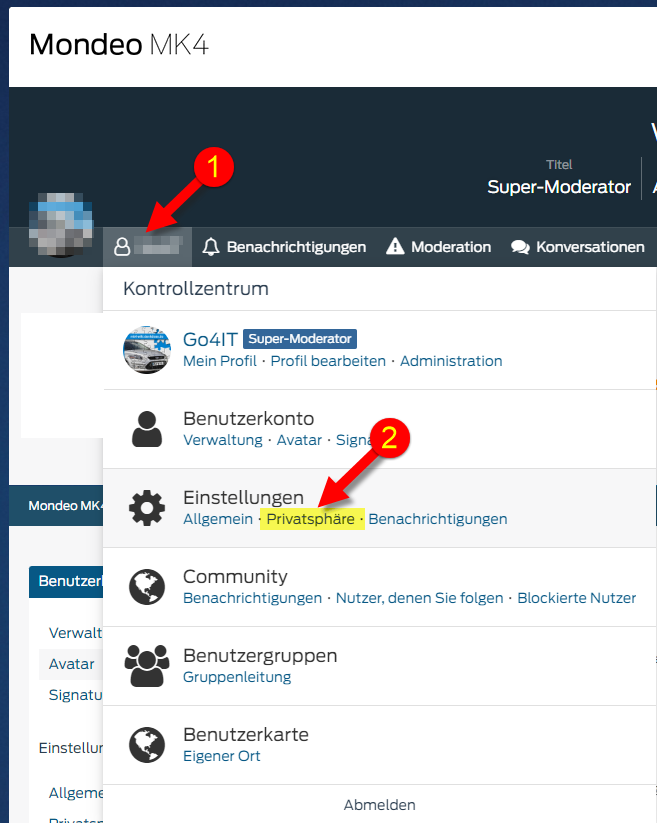
Task: Open Allgemein settings link
Action: [x=218, y=519]
